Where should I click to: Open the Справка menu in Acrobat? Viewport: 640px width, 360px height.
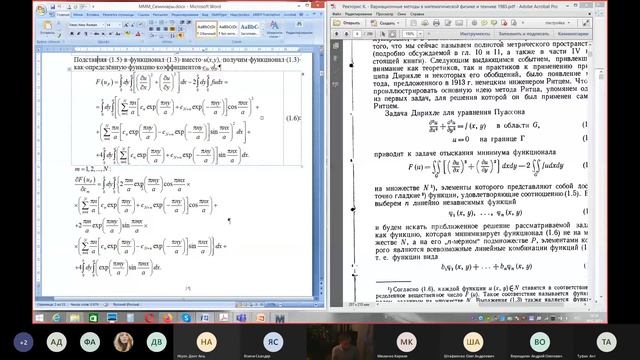pyautogui.click(x=417, y=14)
